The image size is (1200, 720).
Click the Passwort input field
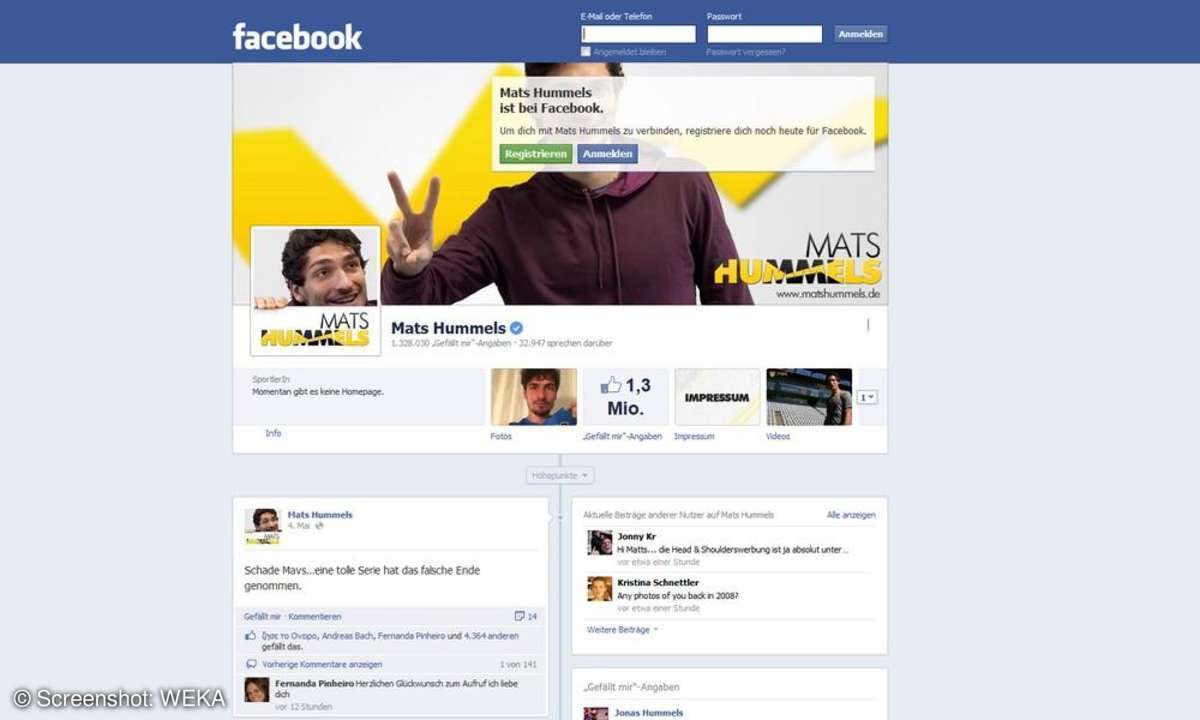[x=764, y=33]
